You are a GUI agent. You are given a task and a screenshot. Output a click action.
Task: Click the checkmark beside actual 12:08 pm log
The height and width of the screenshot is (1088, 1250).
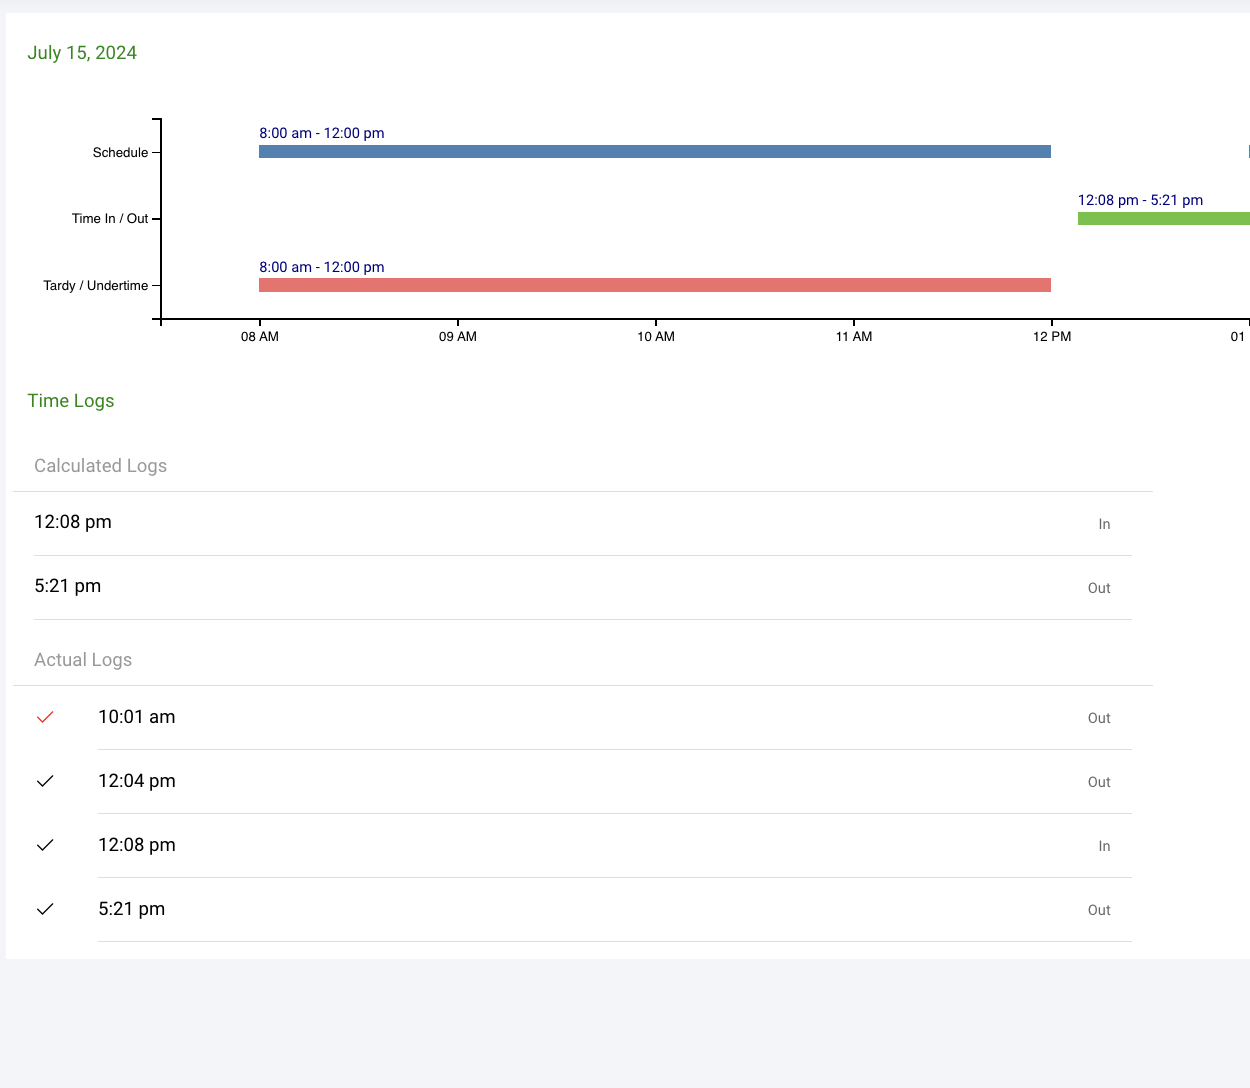(45, 845)
